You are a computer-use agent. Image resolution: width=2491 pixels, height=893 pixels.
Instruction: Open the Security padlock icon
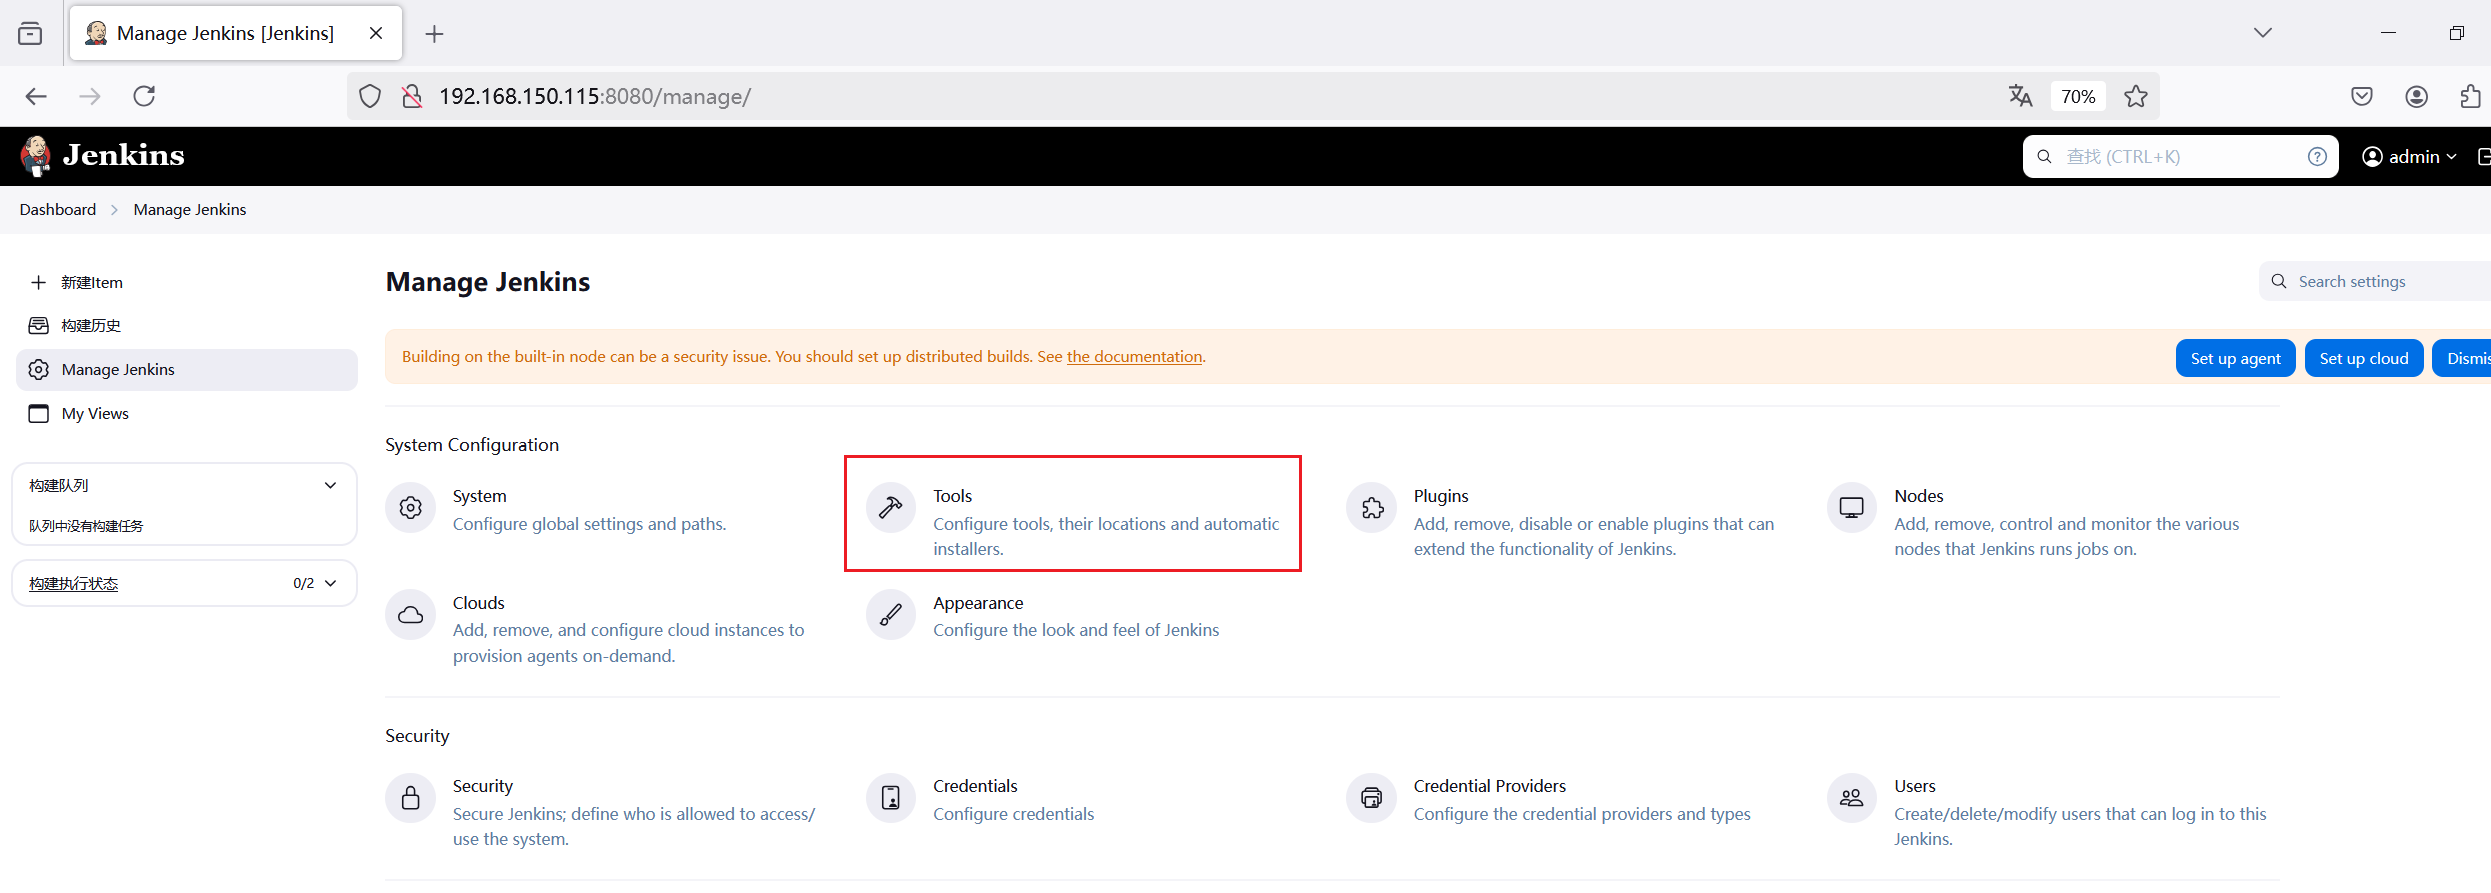[x=411, y=798]
